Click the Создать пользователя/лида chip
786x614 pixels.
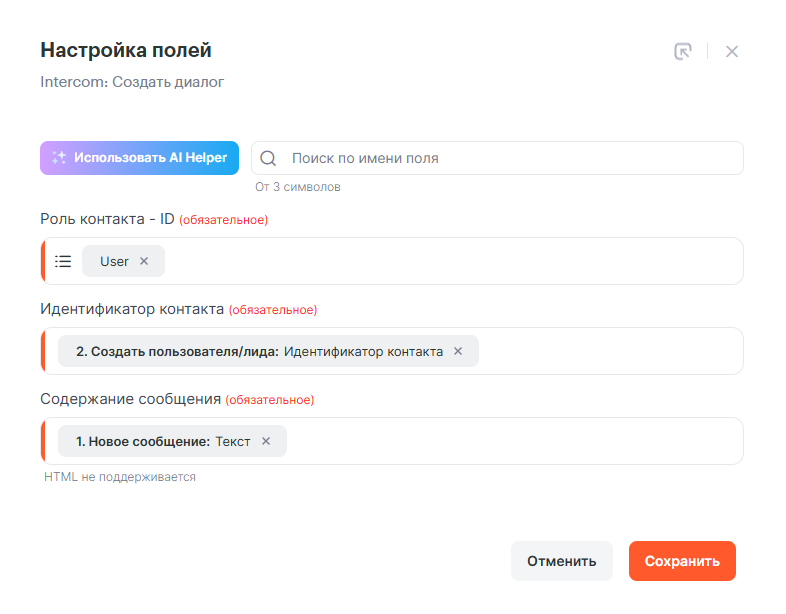258,351
